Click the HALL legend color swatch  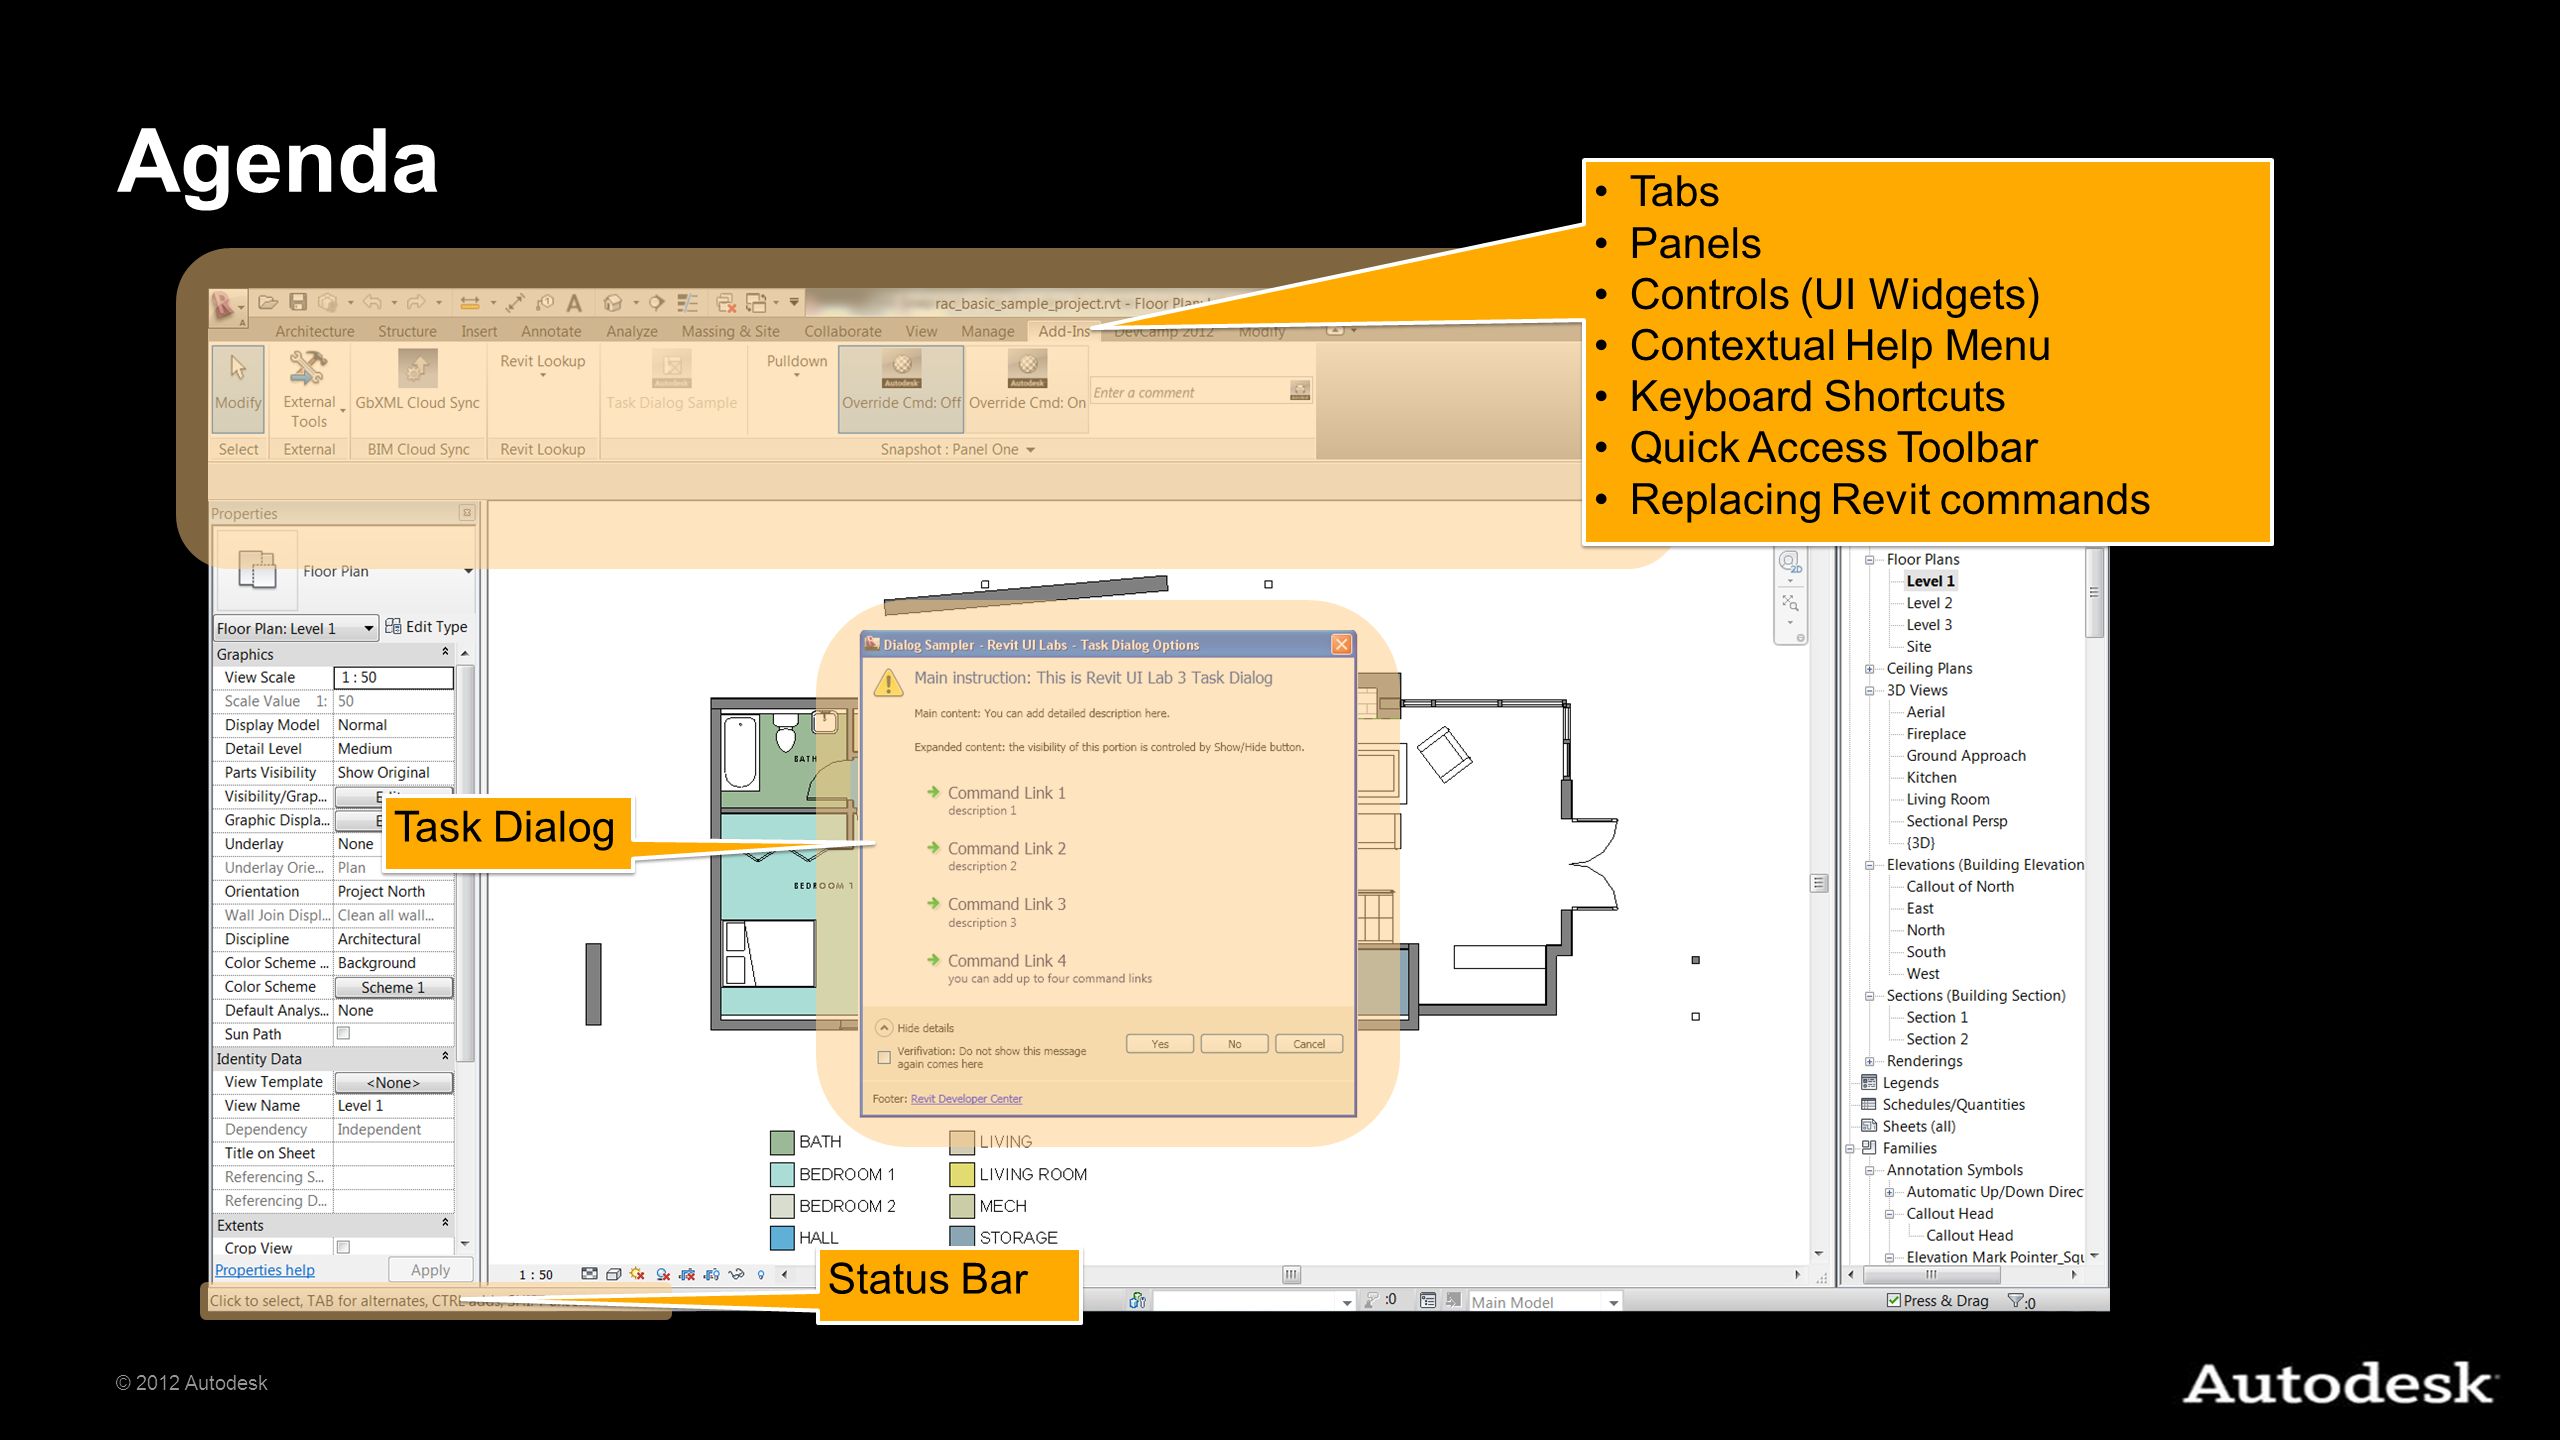tap(782, 1237)
